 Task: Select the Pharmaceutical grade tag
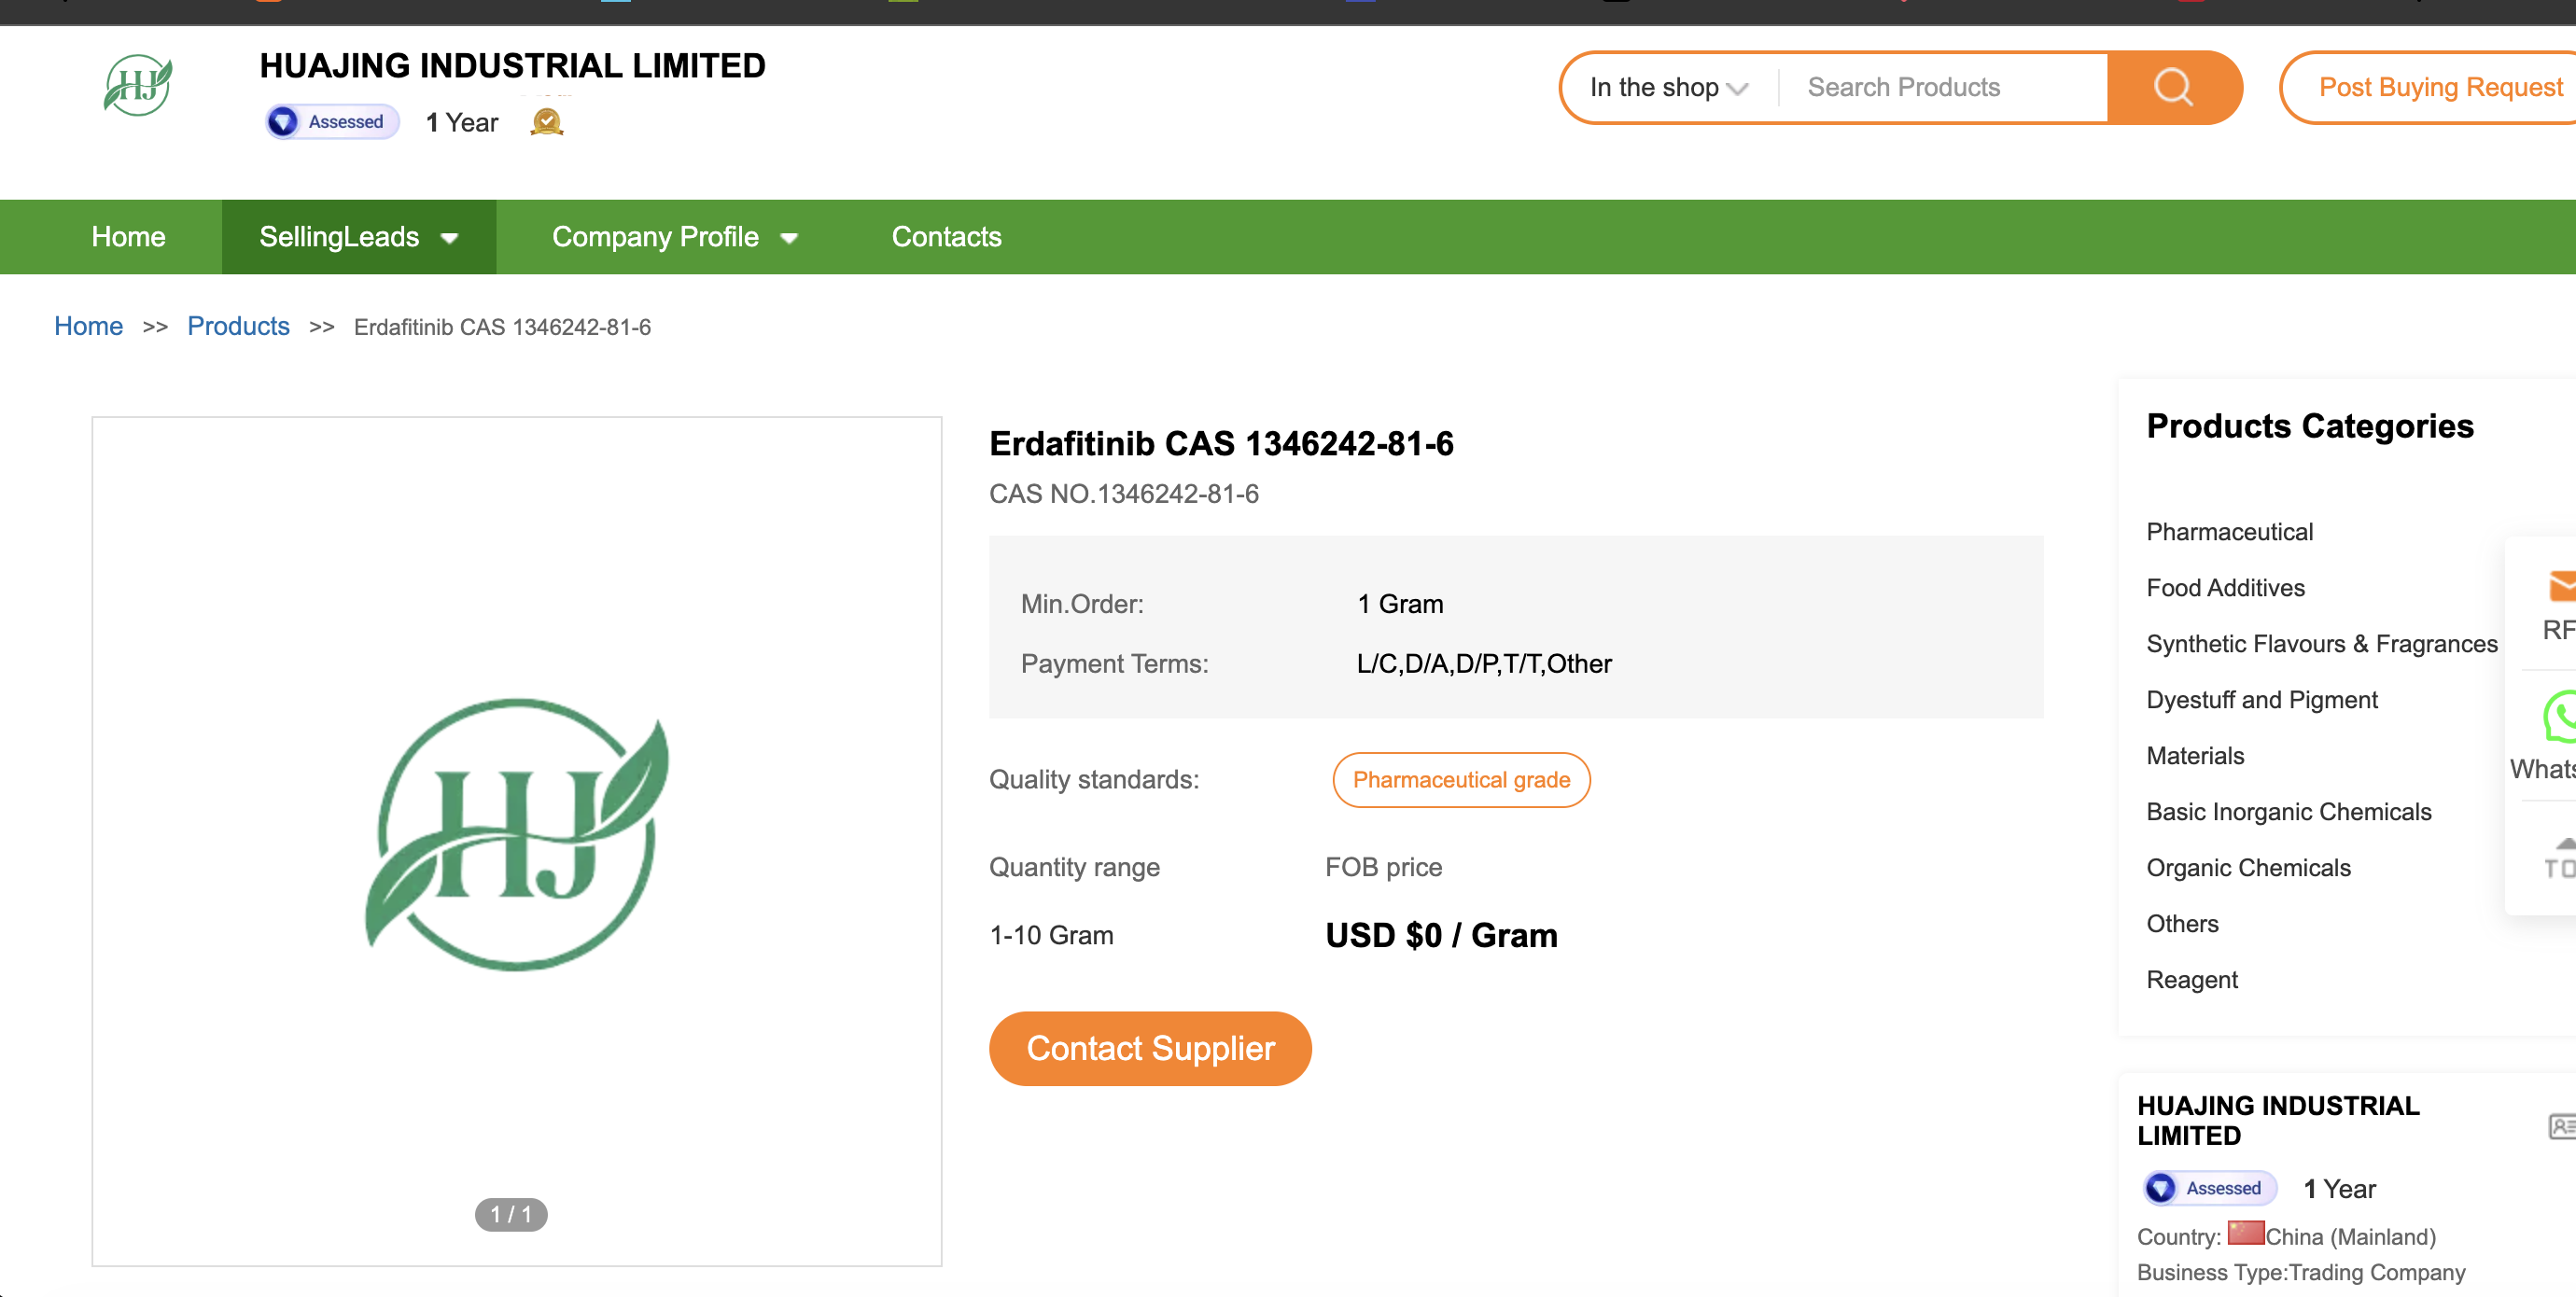(x=1461, y=780)
